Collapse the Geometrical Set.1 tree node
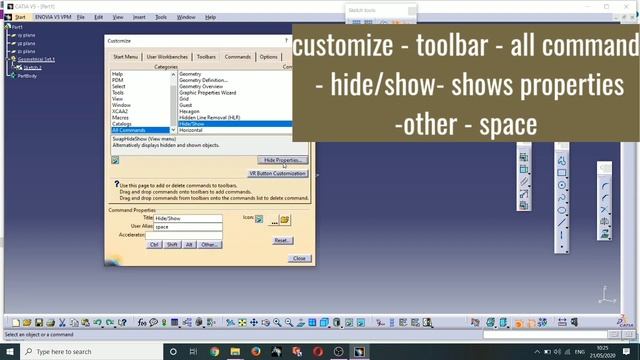This screenshot has height=360, width=640. [x=8, y=59]
